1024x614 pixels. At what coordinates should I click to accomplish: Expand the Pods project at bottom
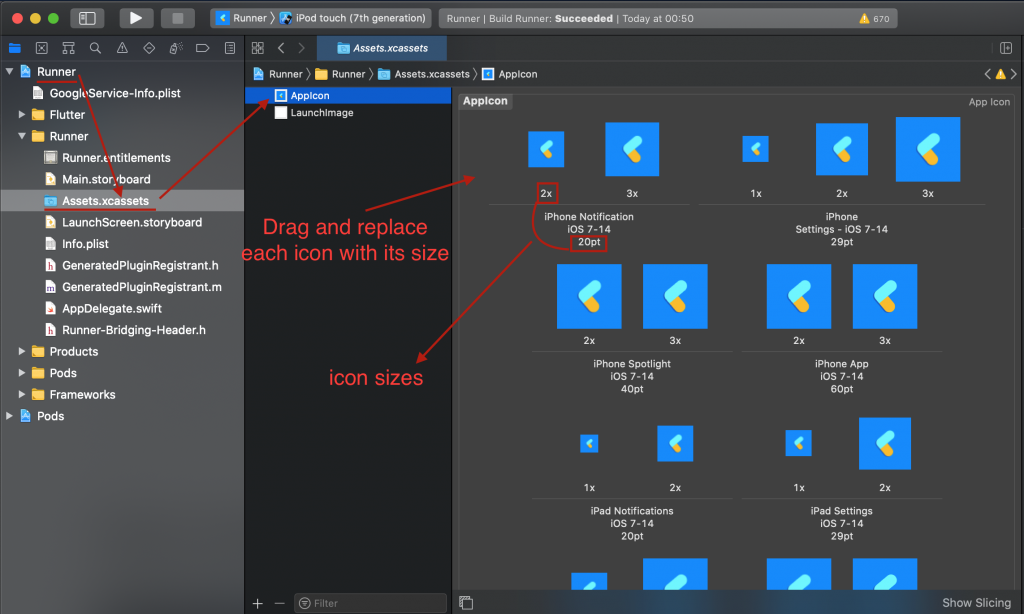pos(9,416)
